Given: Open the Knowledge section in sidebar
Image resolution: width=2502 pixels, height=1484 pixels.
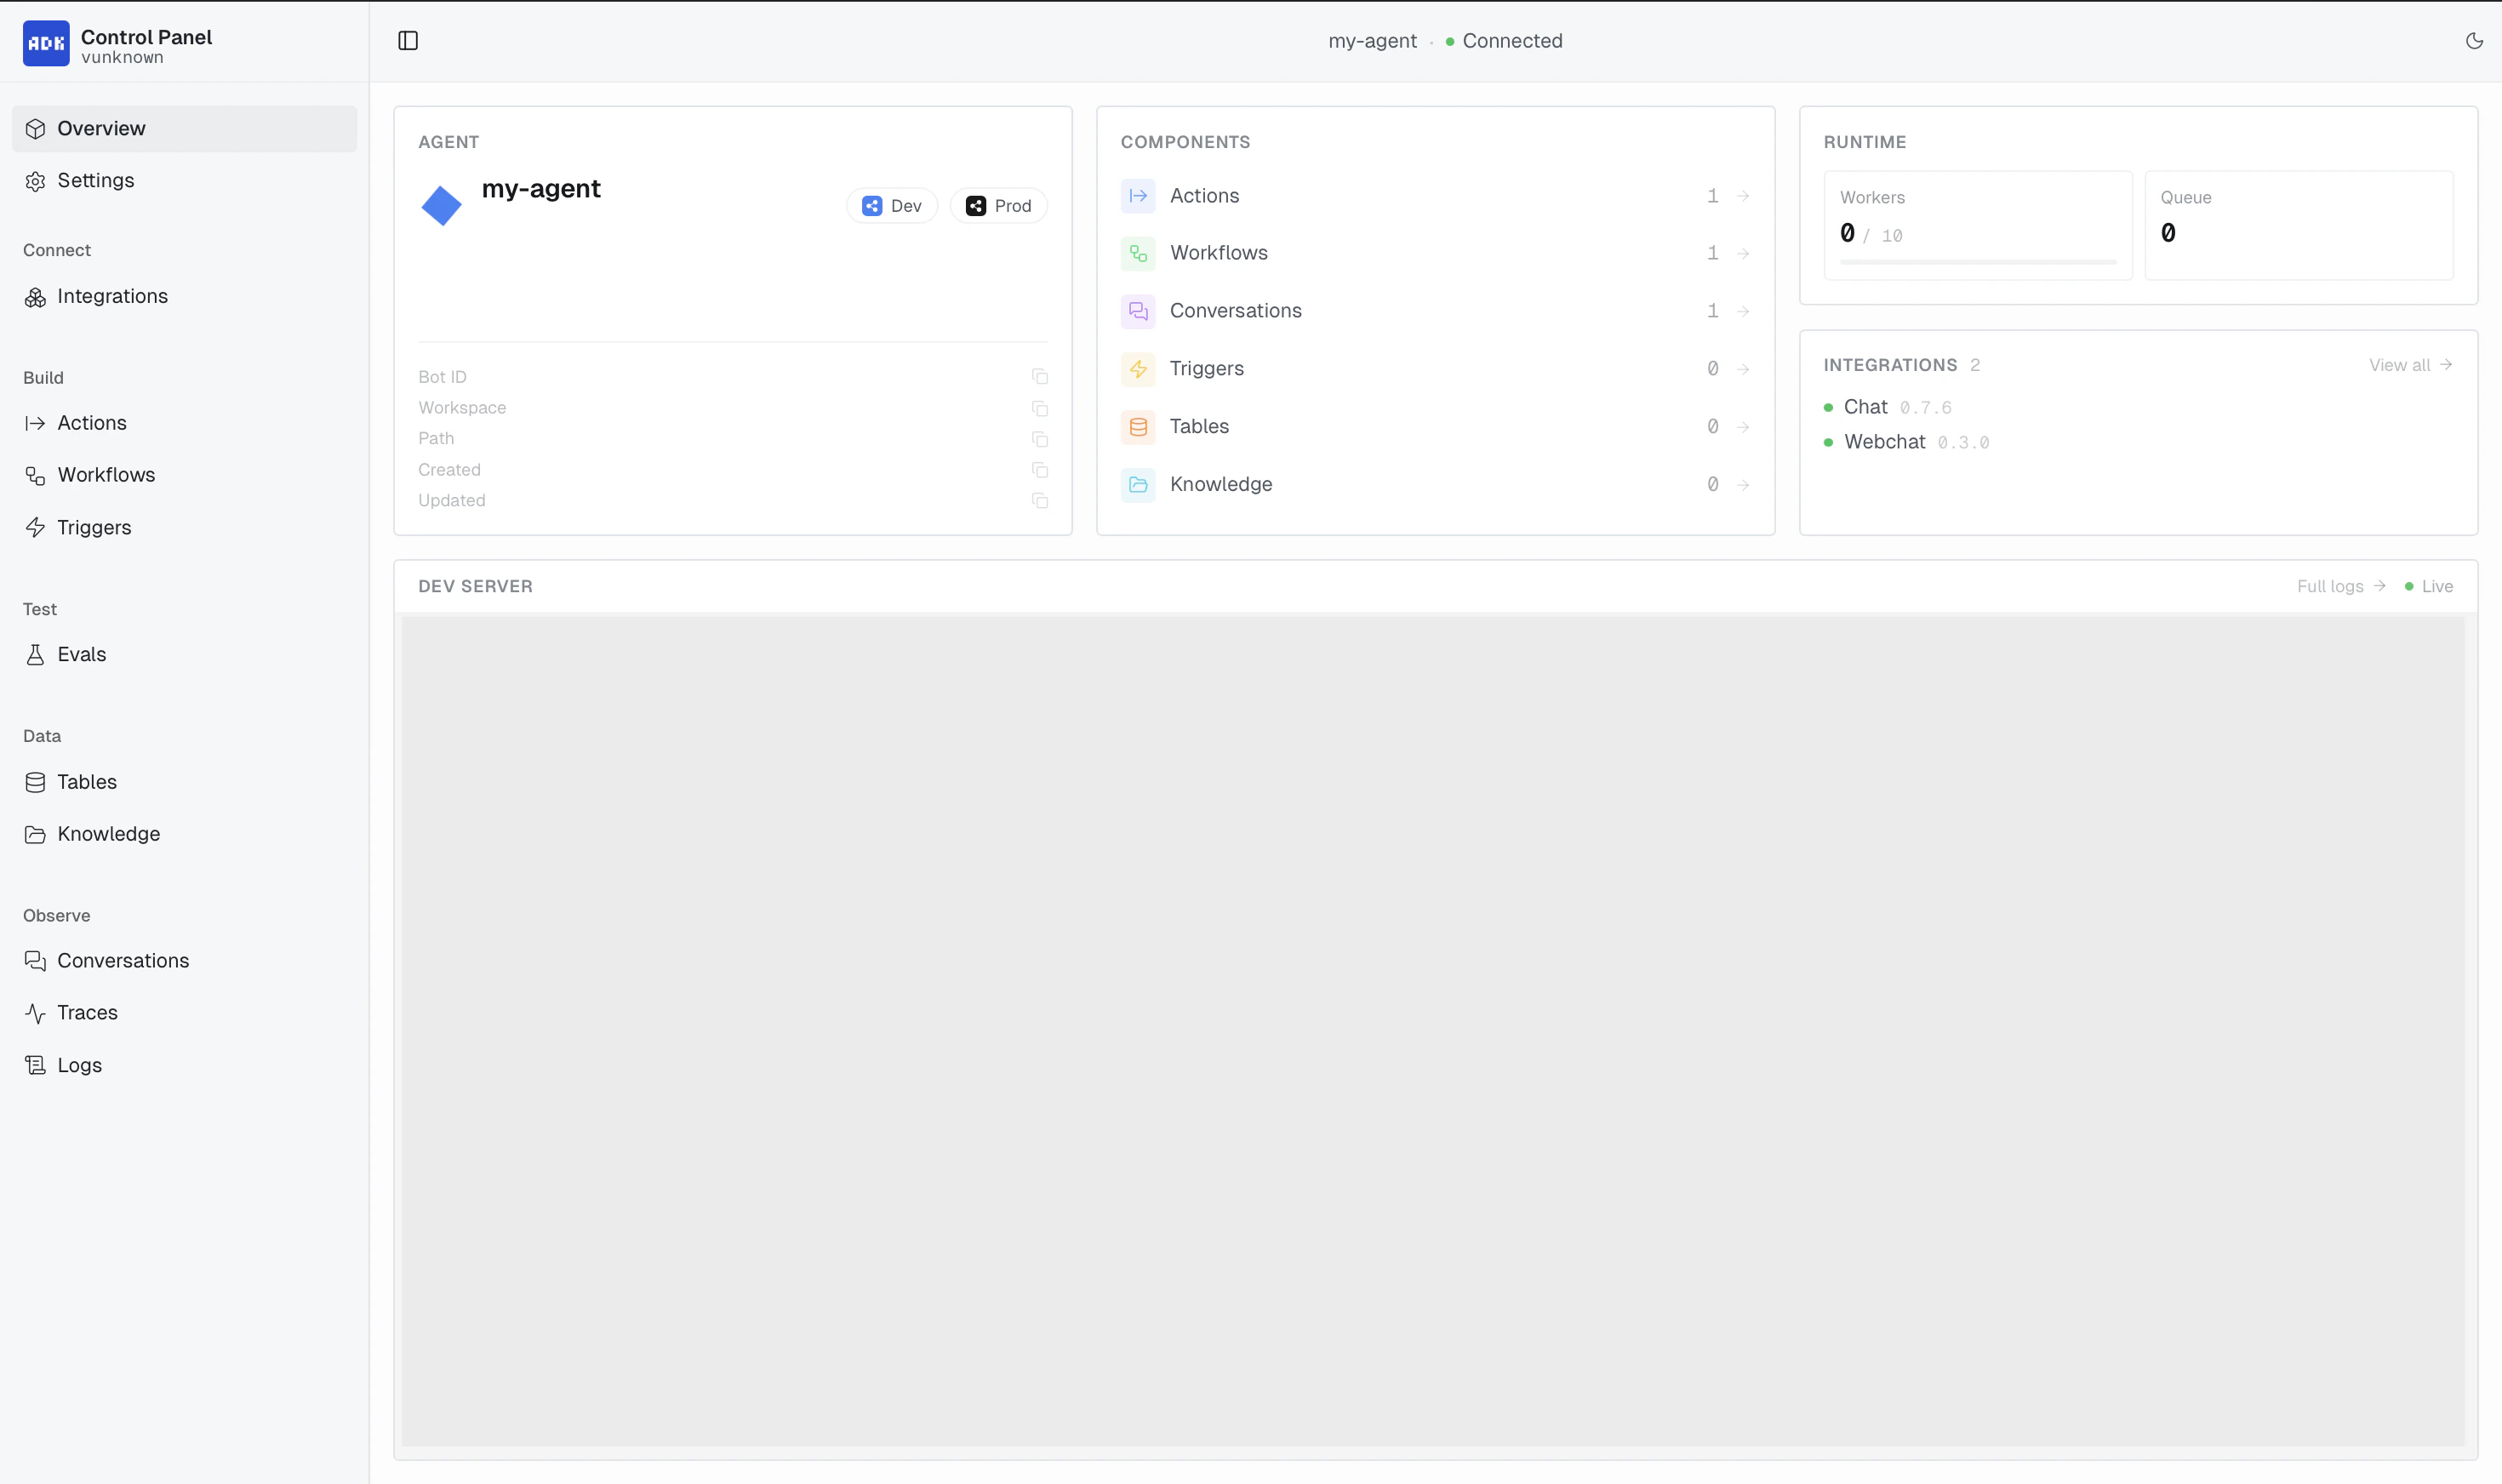Looking at the screenshot, I should coord(108,833).
